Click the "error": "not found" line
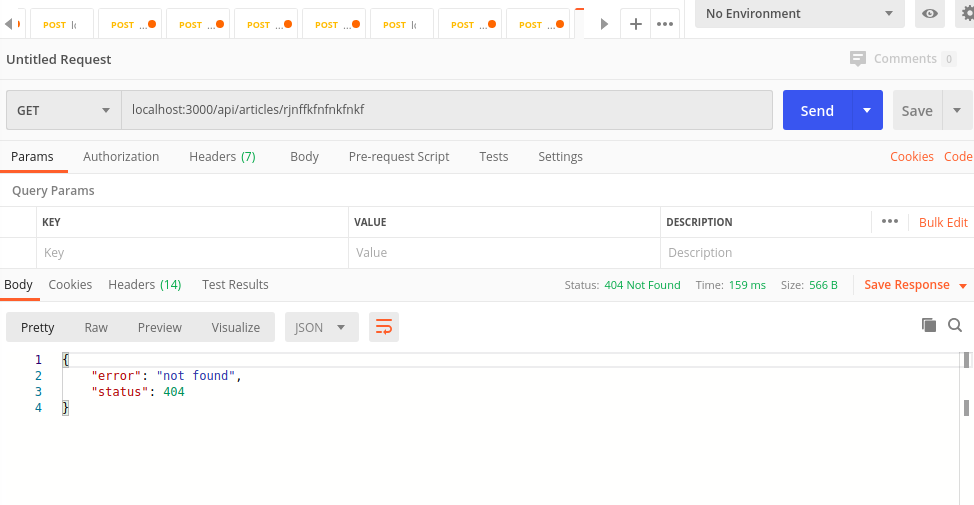 [166, 376]
